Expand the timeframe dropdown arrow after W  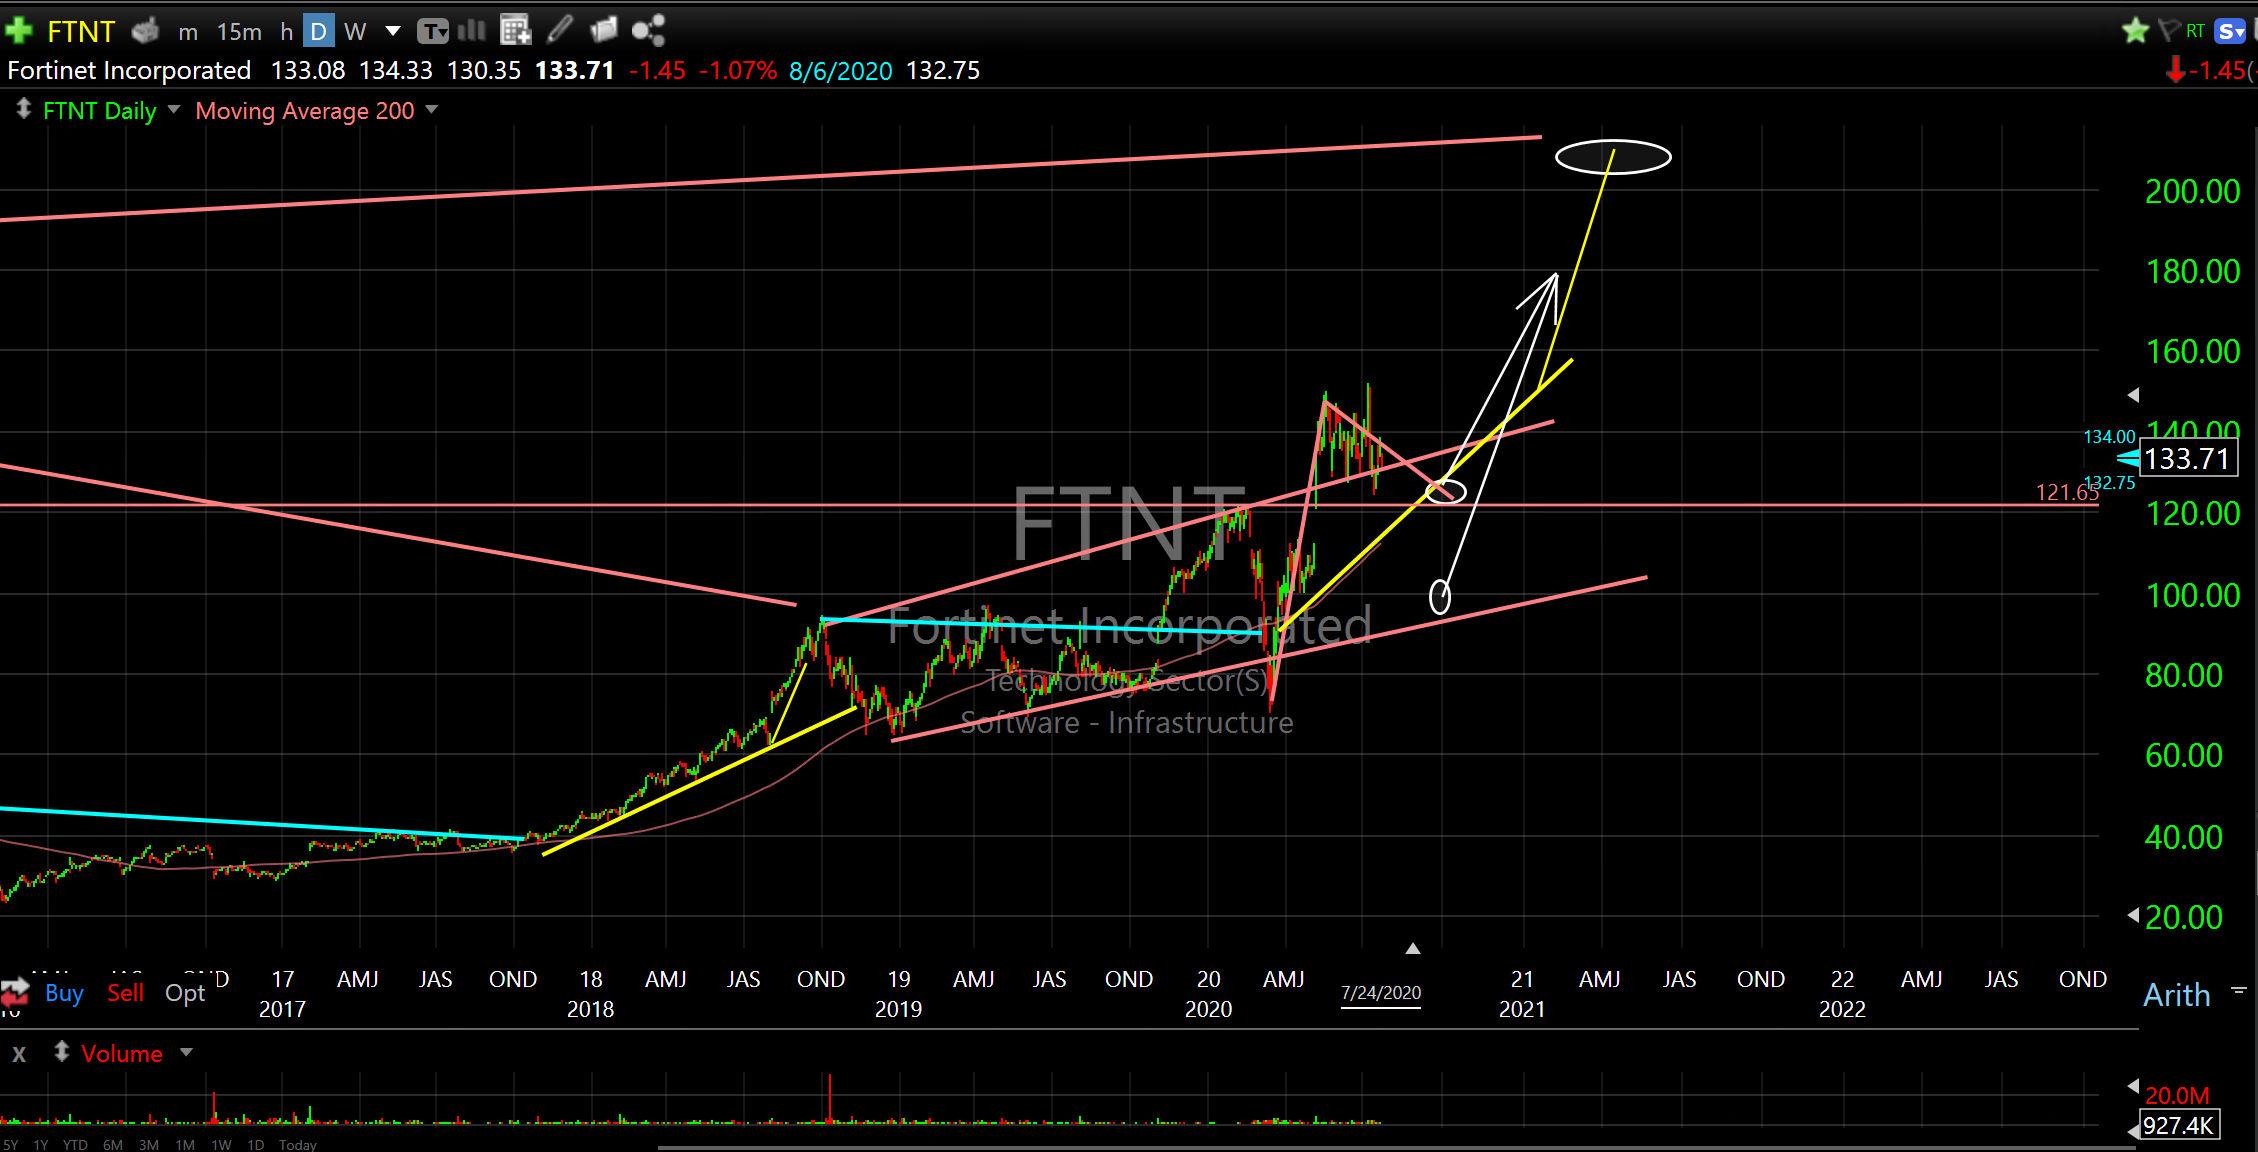(393, 32)
